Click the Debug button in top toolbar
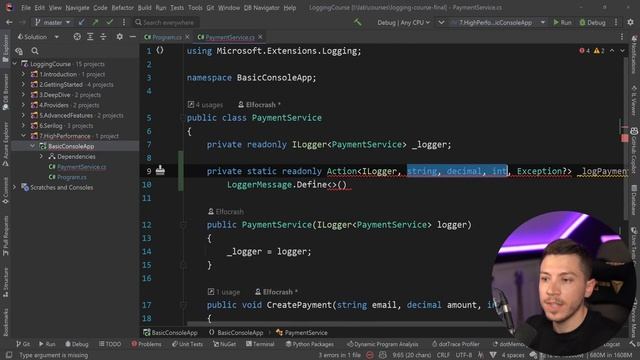 593,22
